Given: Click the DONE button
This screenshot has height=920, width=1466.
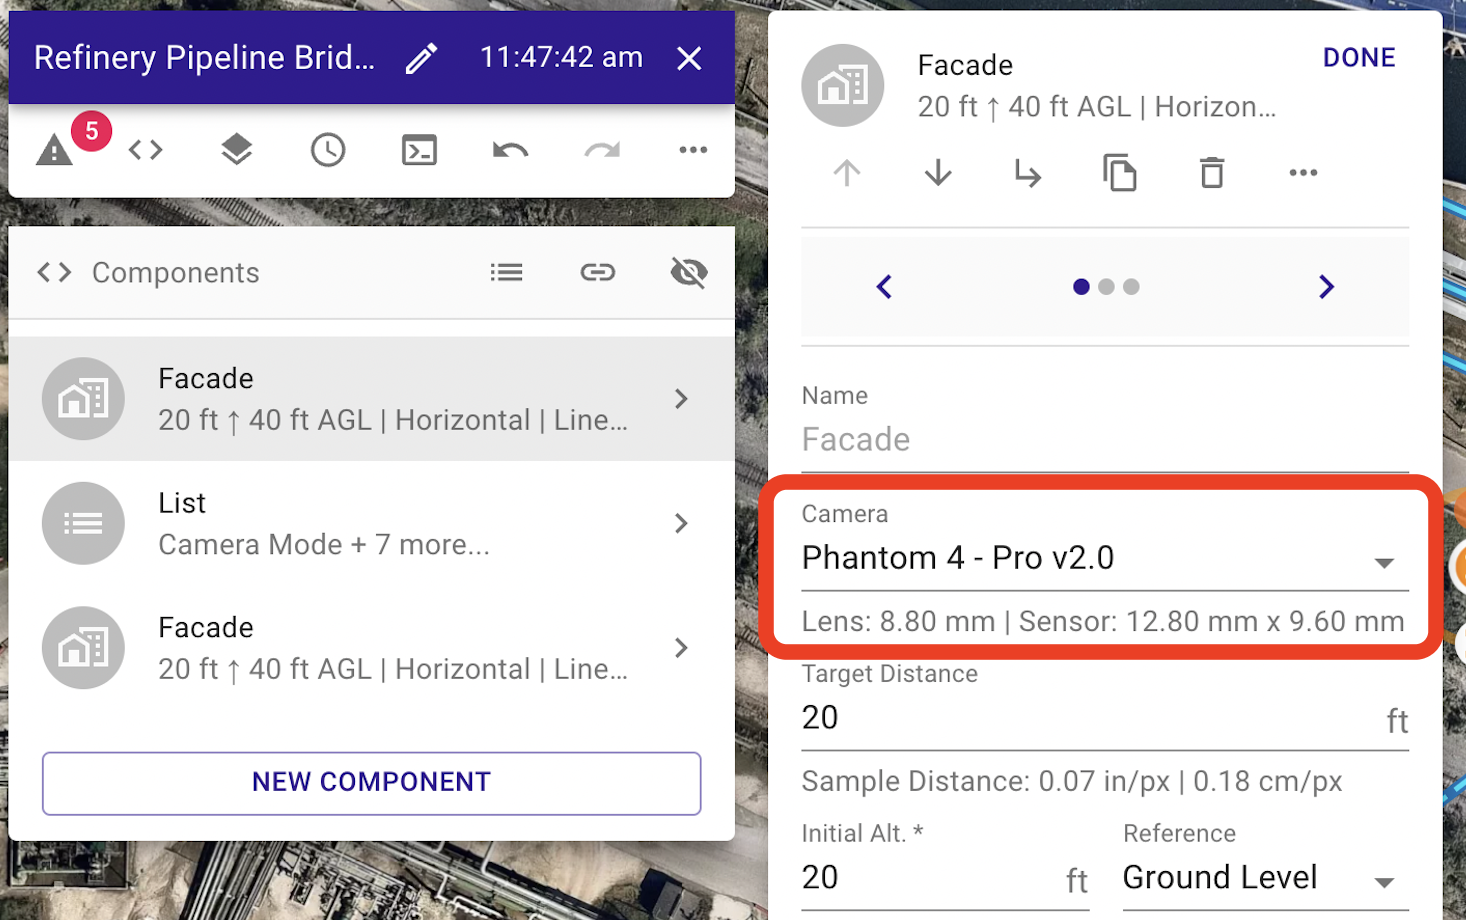Looking at the screenshot, I should [x=1359, y=58].
